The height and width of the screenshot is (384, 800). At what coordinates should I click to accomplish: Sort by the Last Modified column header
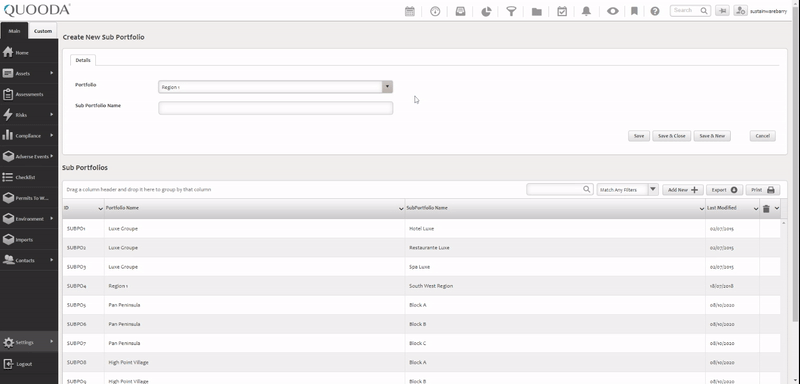[x=721, y=208]
